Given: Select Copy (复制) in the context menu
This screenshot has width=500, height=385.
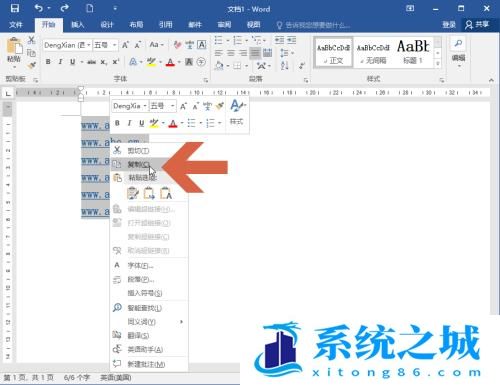Looking at the screenshot, I should [x=149, y=164].
